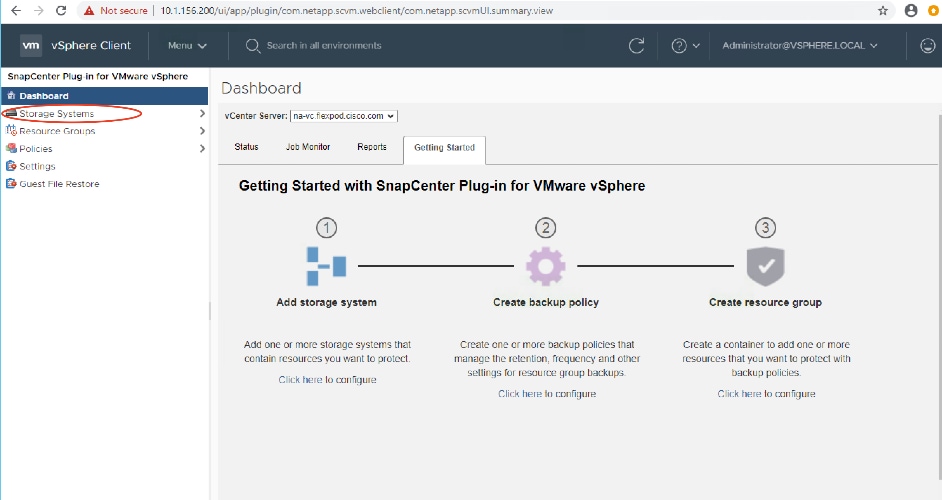Switch to the Reports tab
The width and height of the screenshot is (942, 500).
372,147
